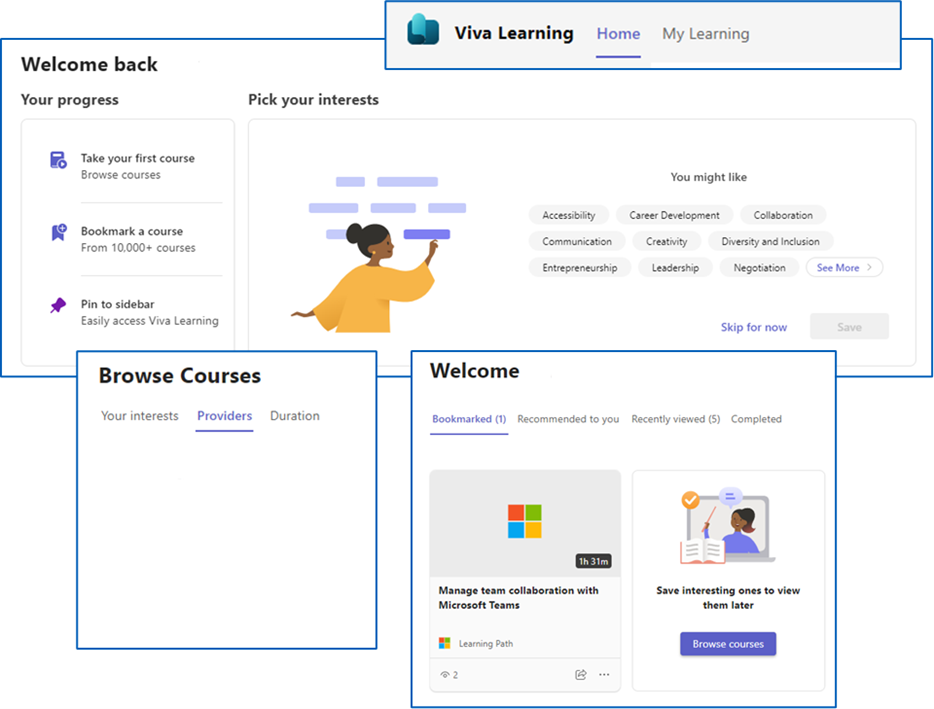Image resolution: width=934 pixels, height=709 pixels.
Task: Select the Your interests tab in Browse Courses
Action: pos(139,416)
